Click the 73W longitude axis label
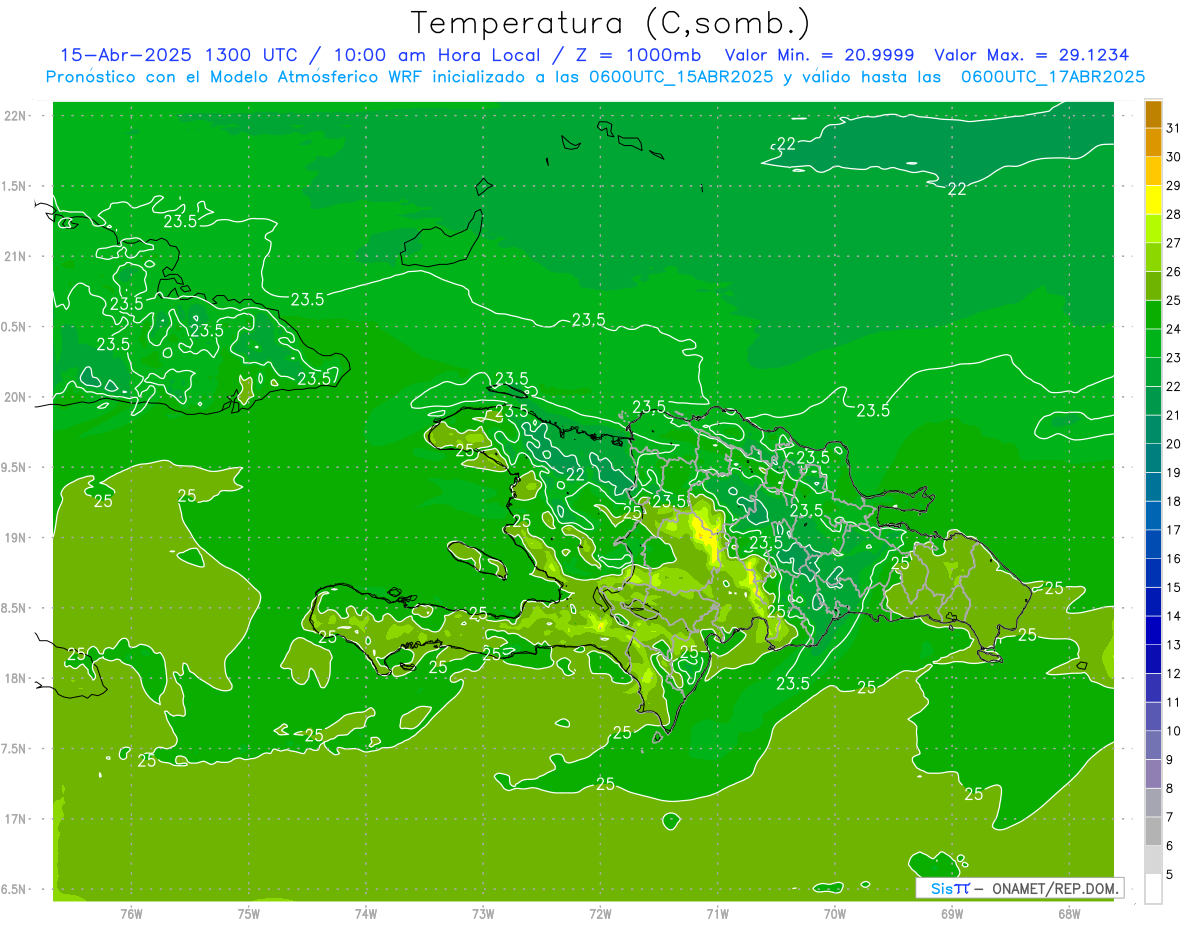Image resolution: width=1200 pixels, height=927 pixels. point(483,913)
